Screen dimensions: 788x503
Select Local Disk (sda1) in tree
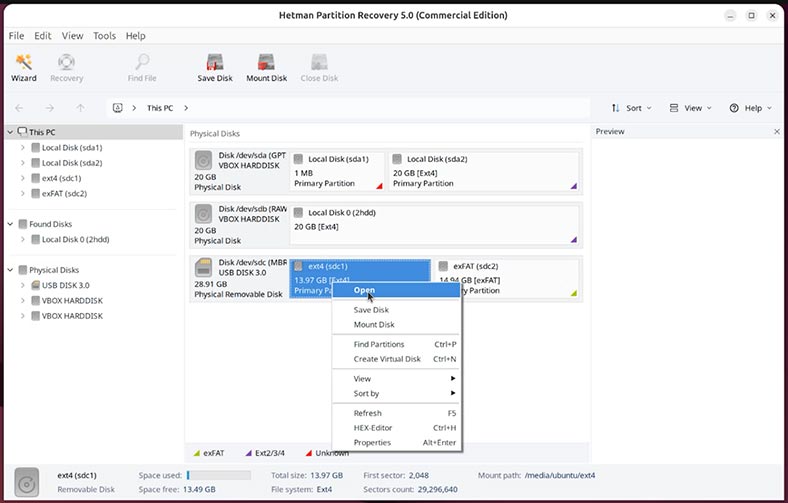click(72, 148)
